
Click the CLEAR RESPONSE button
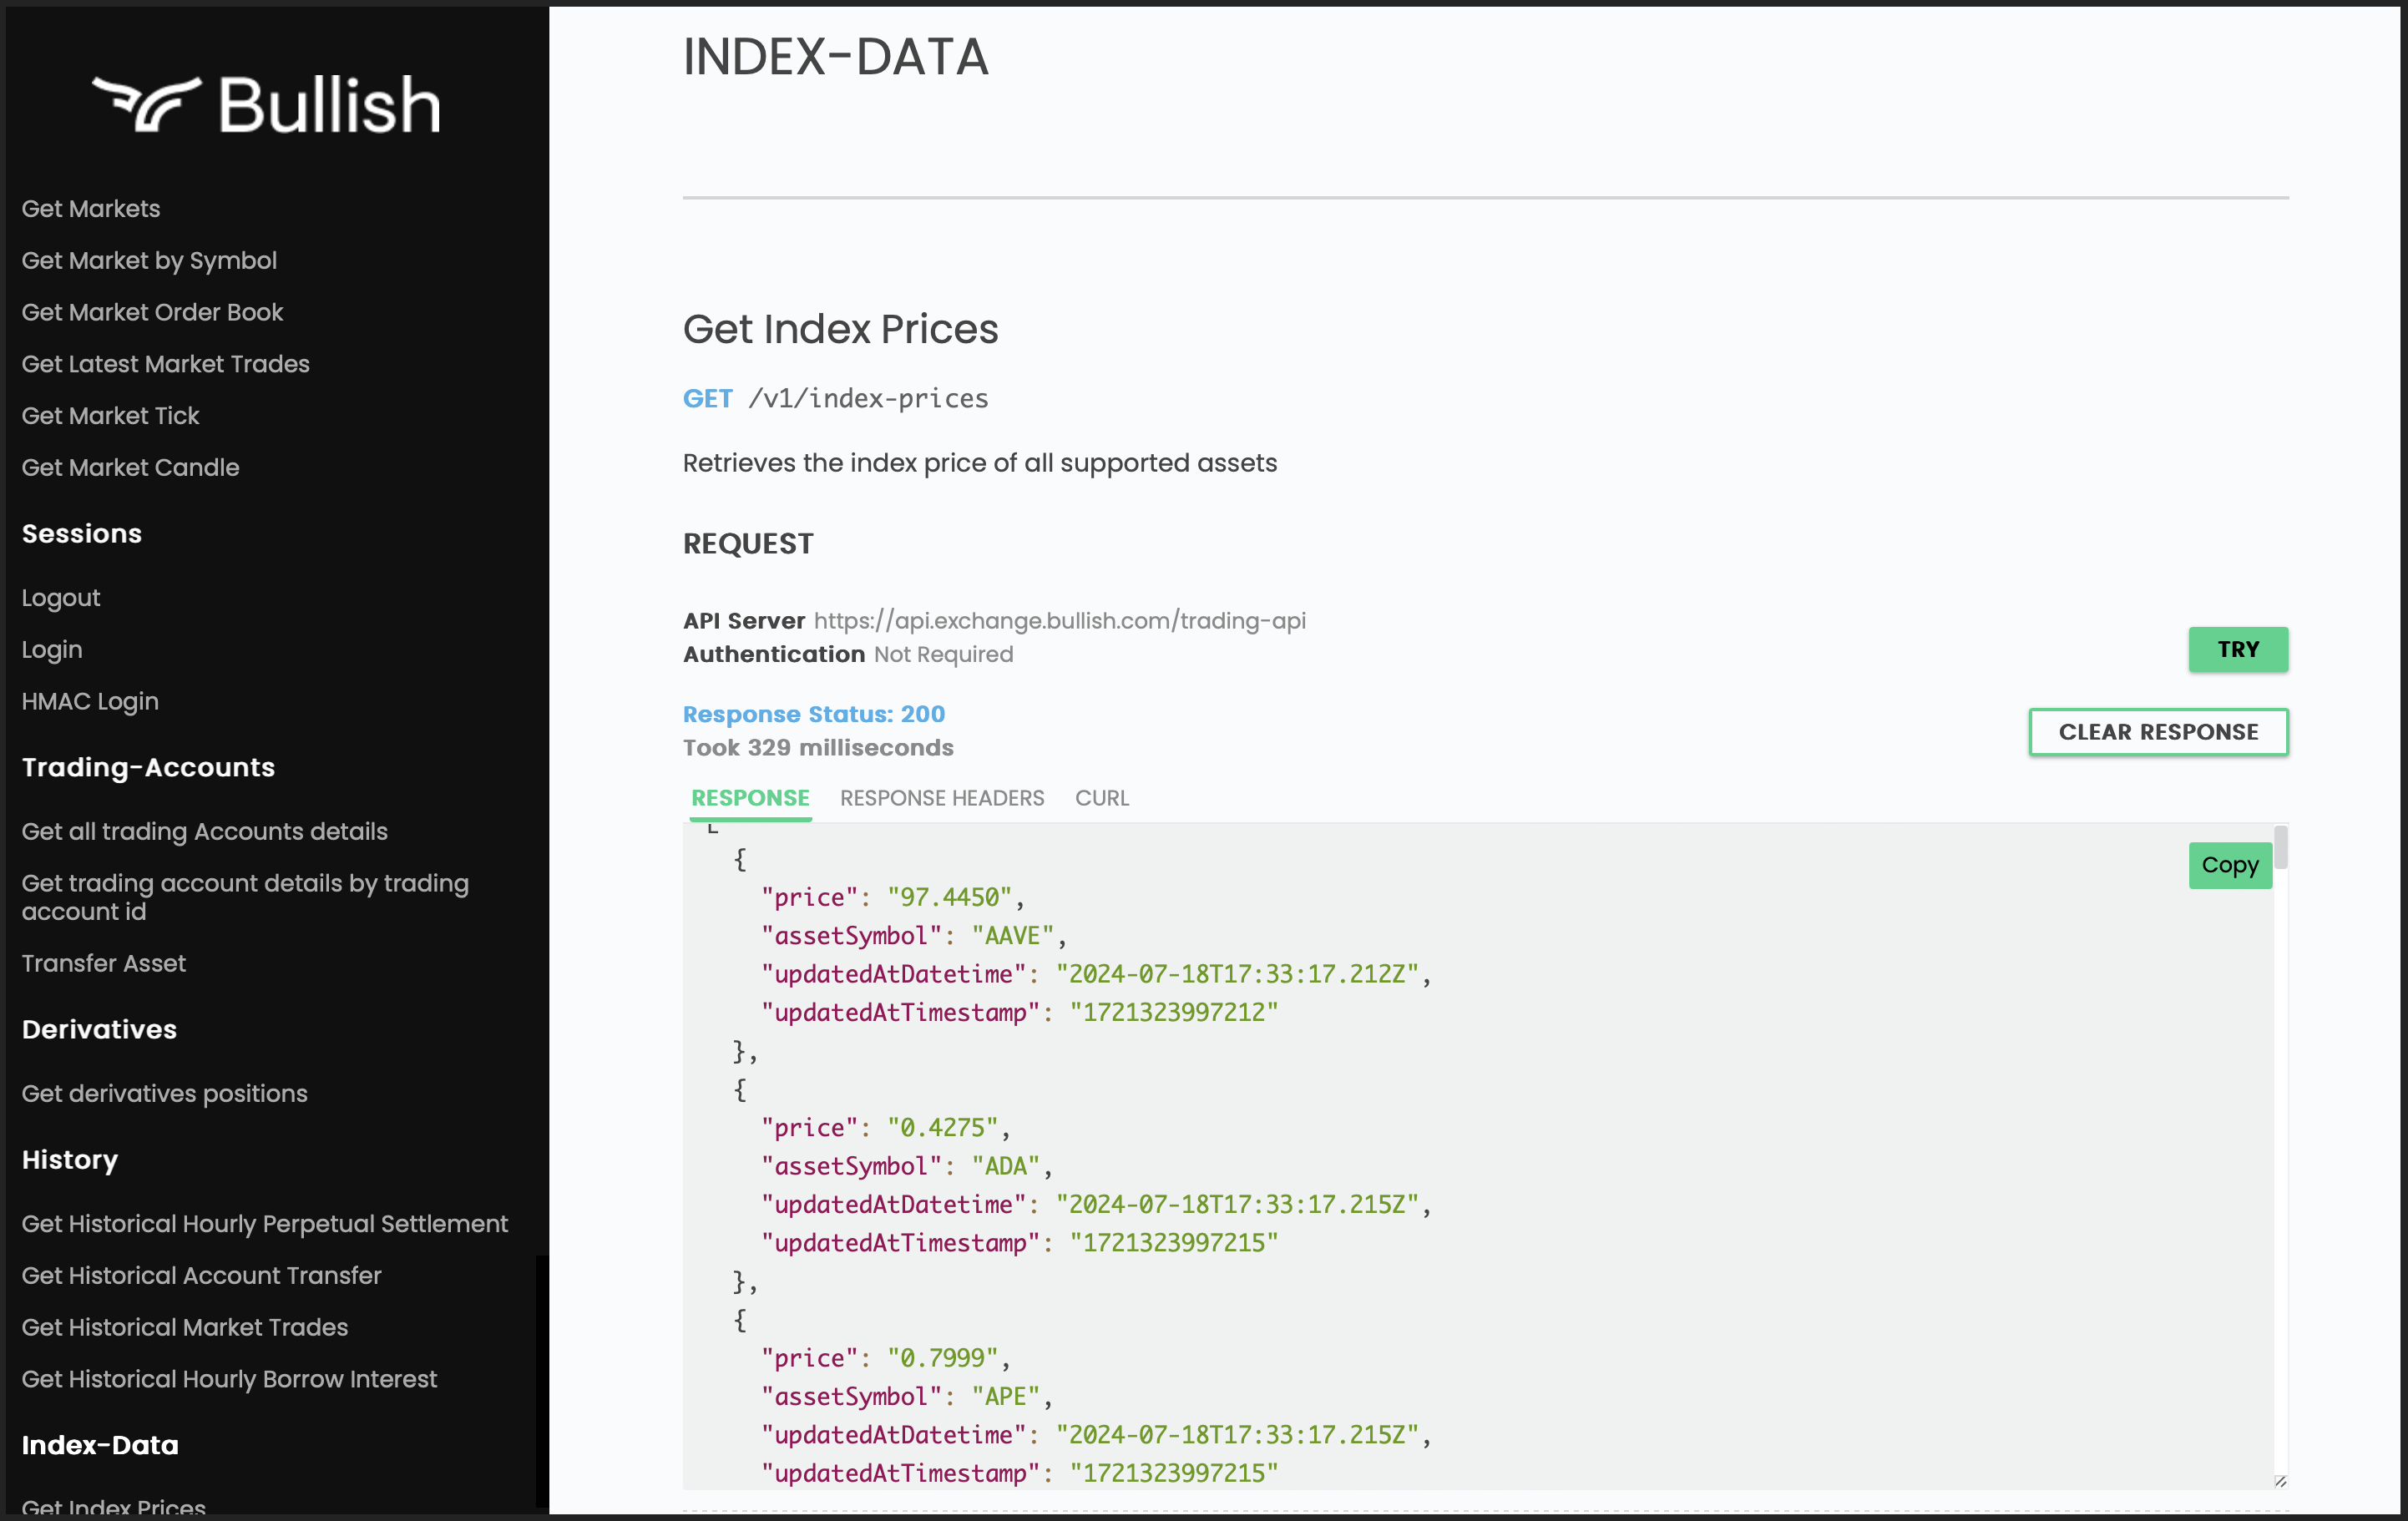click(2157, 731)
